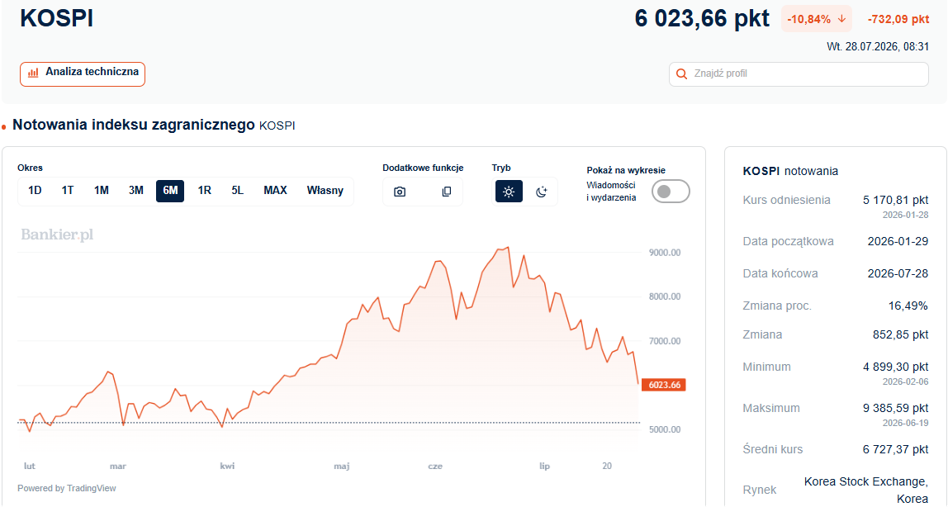The height and width of the screenshot is (507, 948).
Task: Click the 6023.66 price label on chart
Action: point(664,385)
